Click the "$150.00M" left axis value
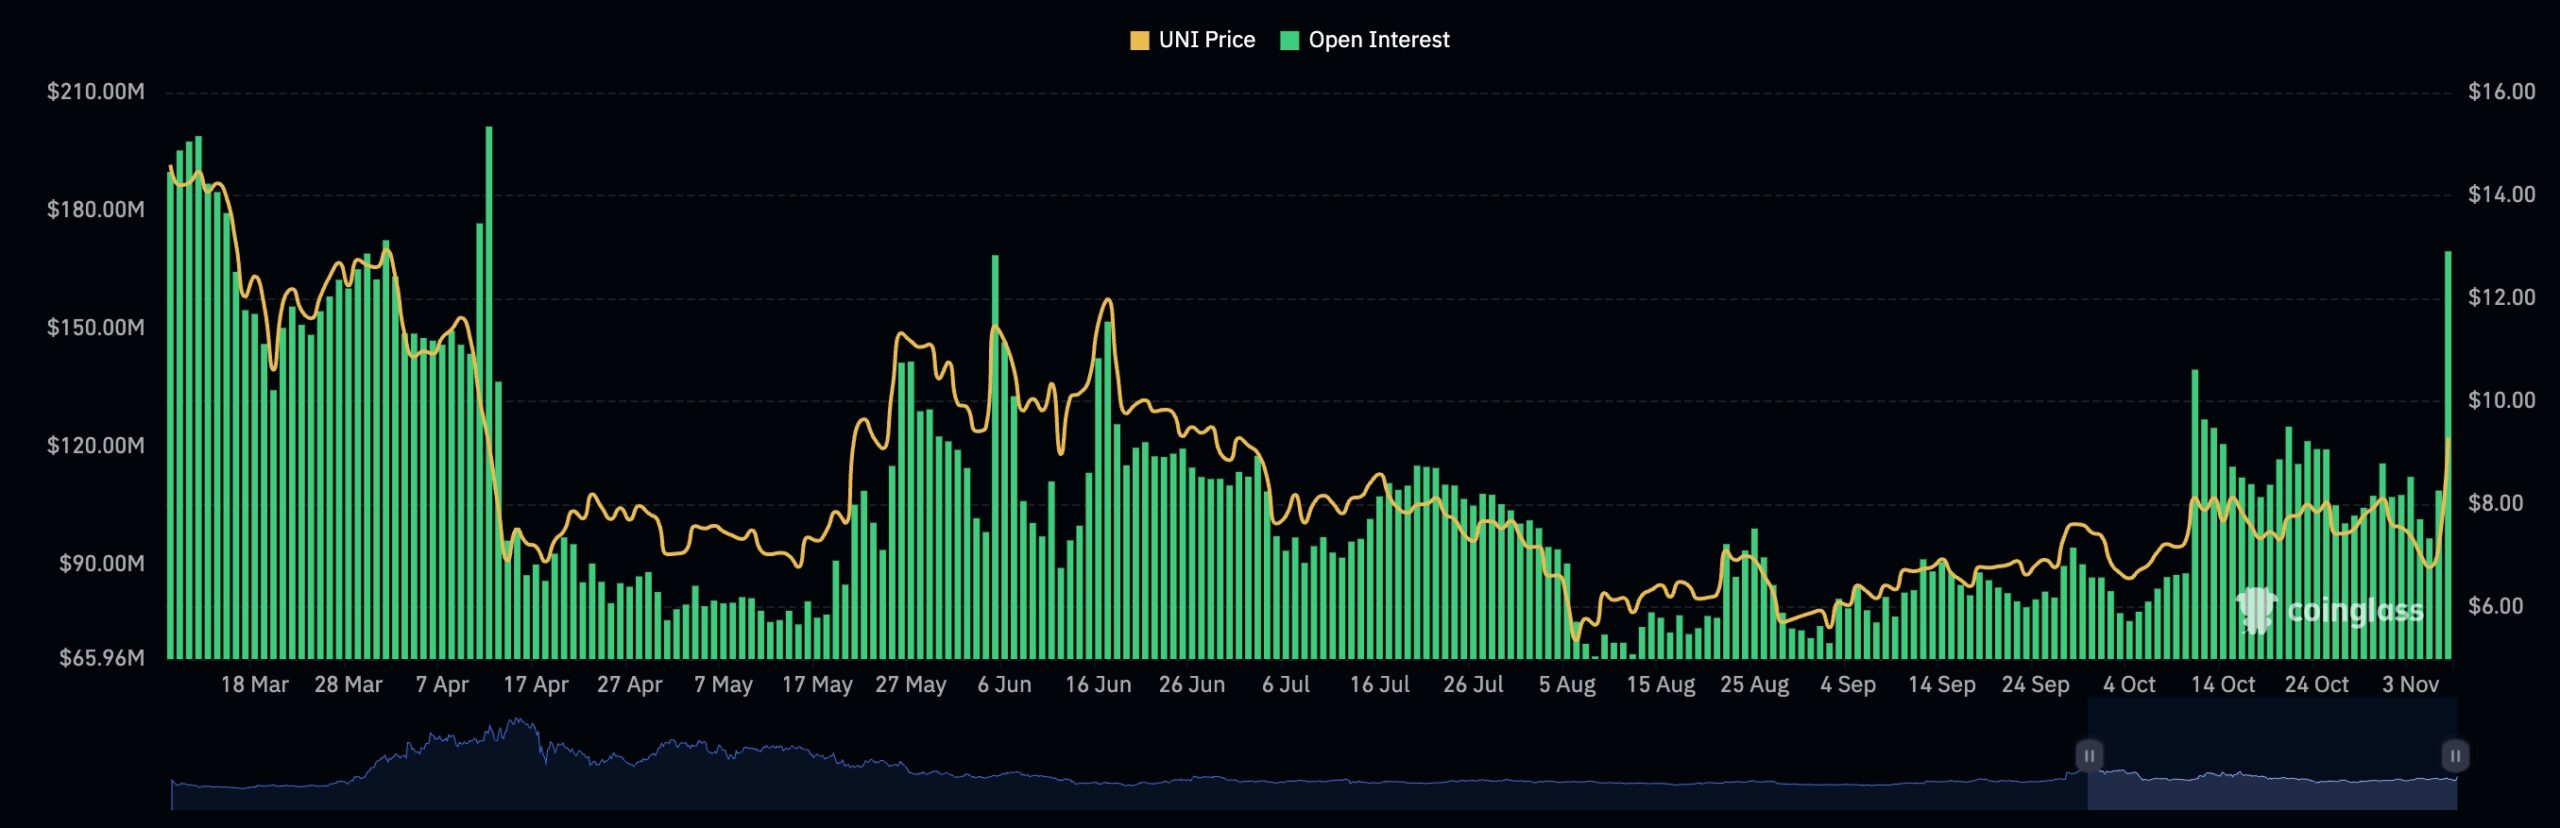This screenshot has height=828, width=2560. 96,328
